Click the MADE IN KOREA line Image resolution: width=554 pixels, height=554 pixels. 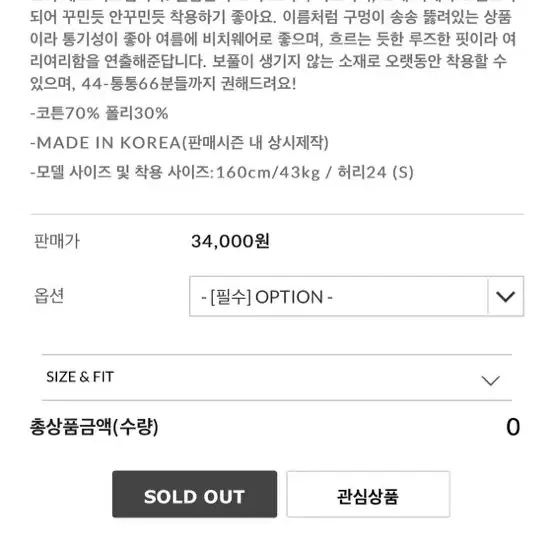click(x=179, y=143)
